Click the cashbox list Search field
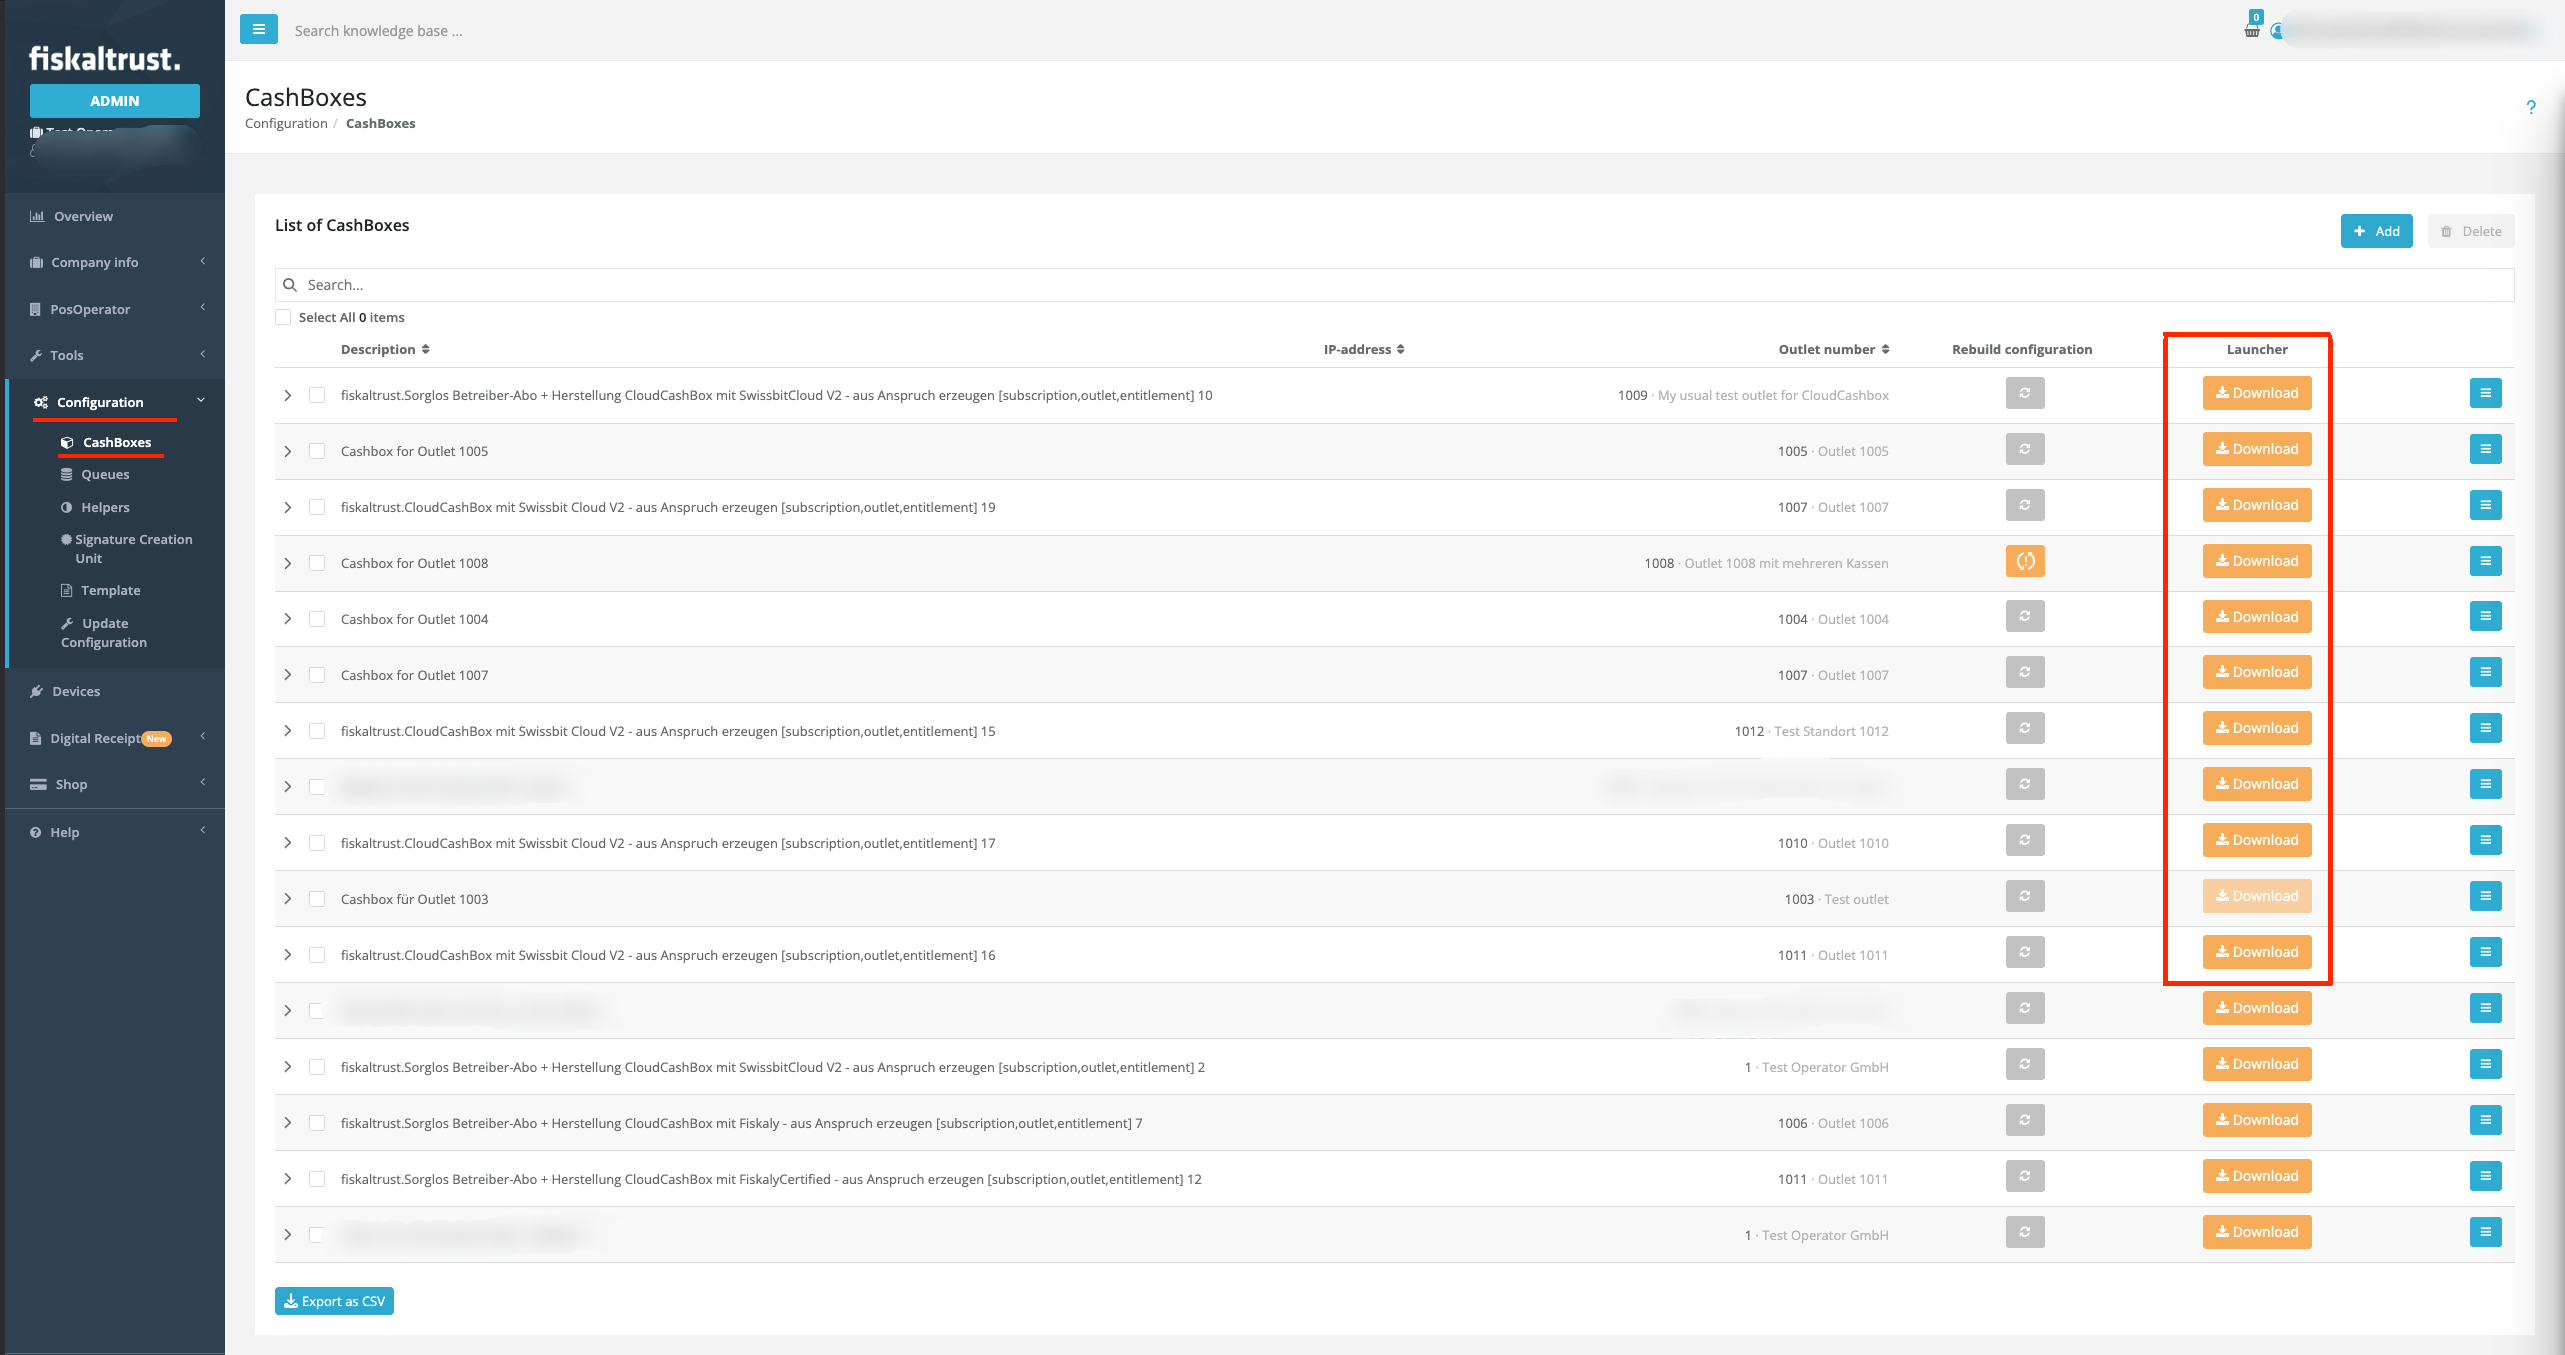The width and height of the screenshot is (2565, 1355). pyautogui.click(x=1394, y=285)
